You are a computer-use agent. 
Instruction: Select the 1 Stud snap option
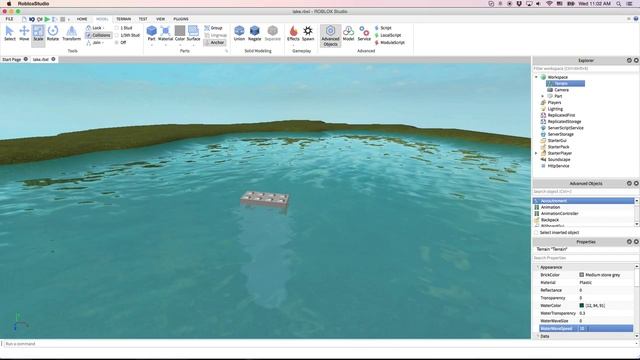[x=124, y=28]
